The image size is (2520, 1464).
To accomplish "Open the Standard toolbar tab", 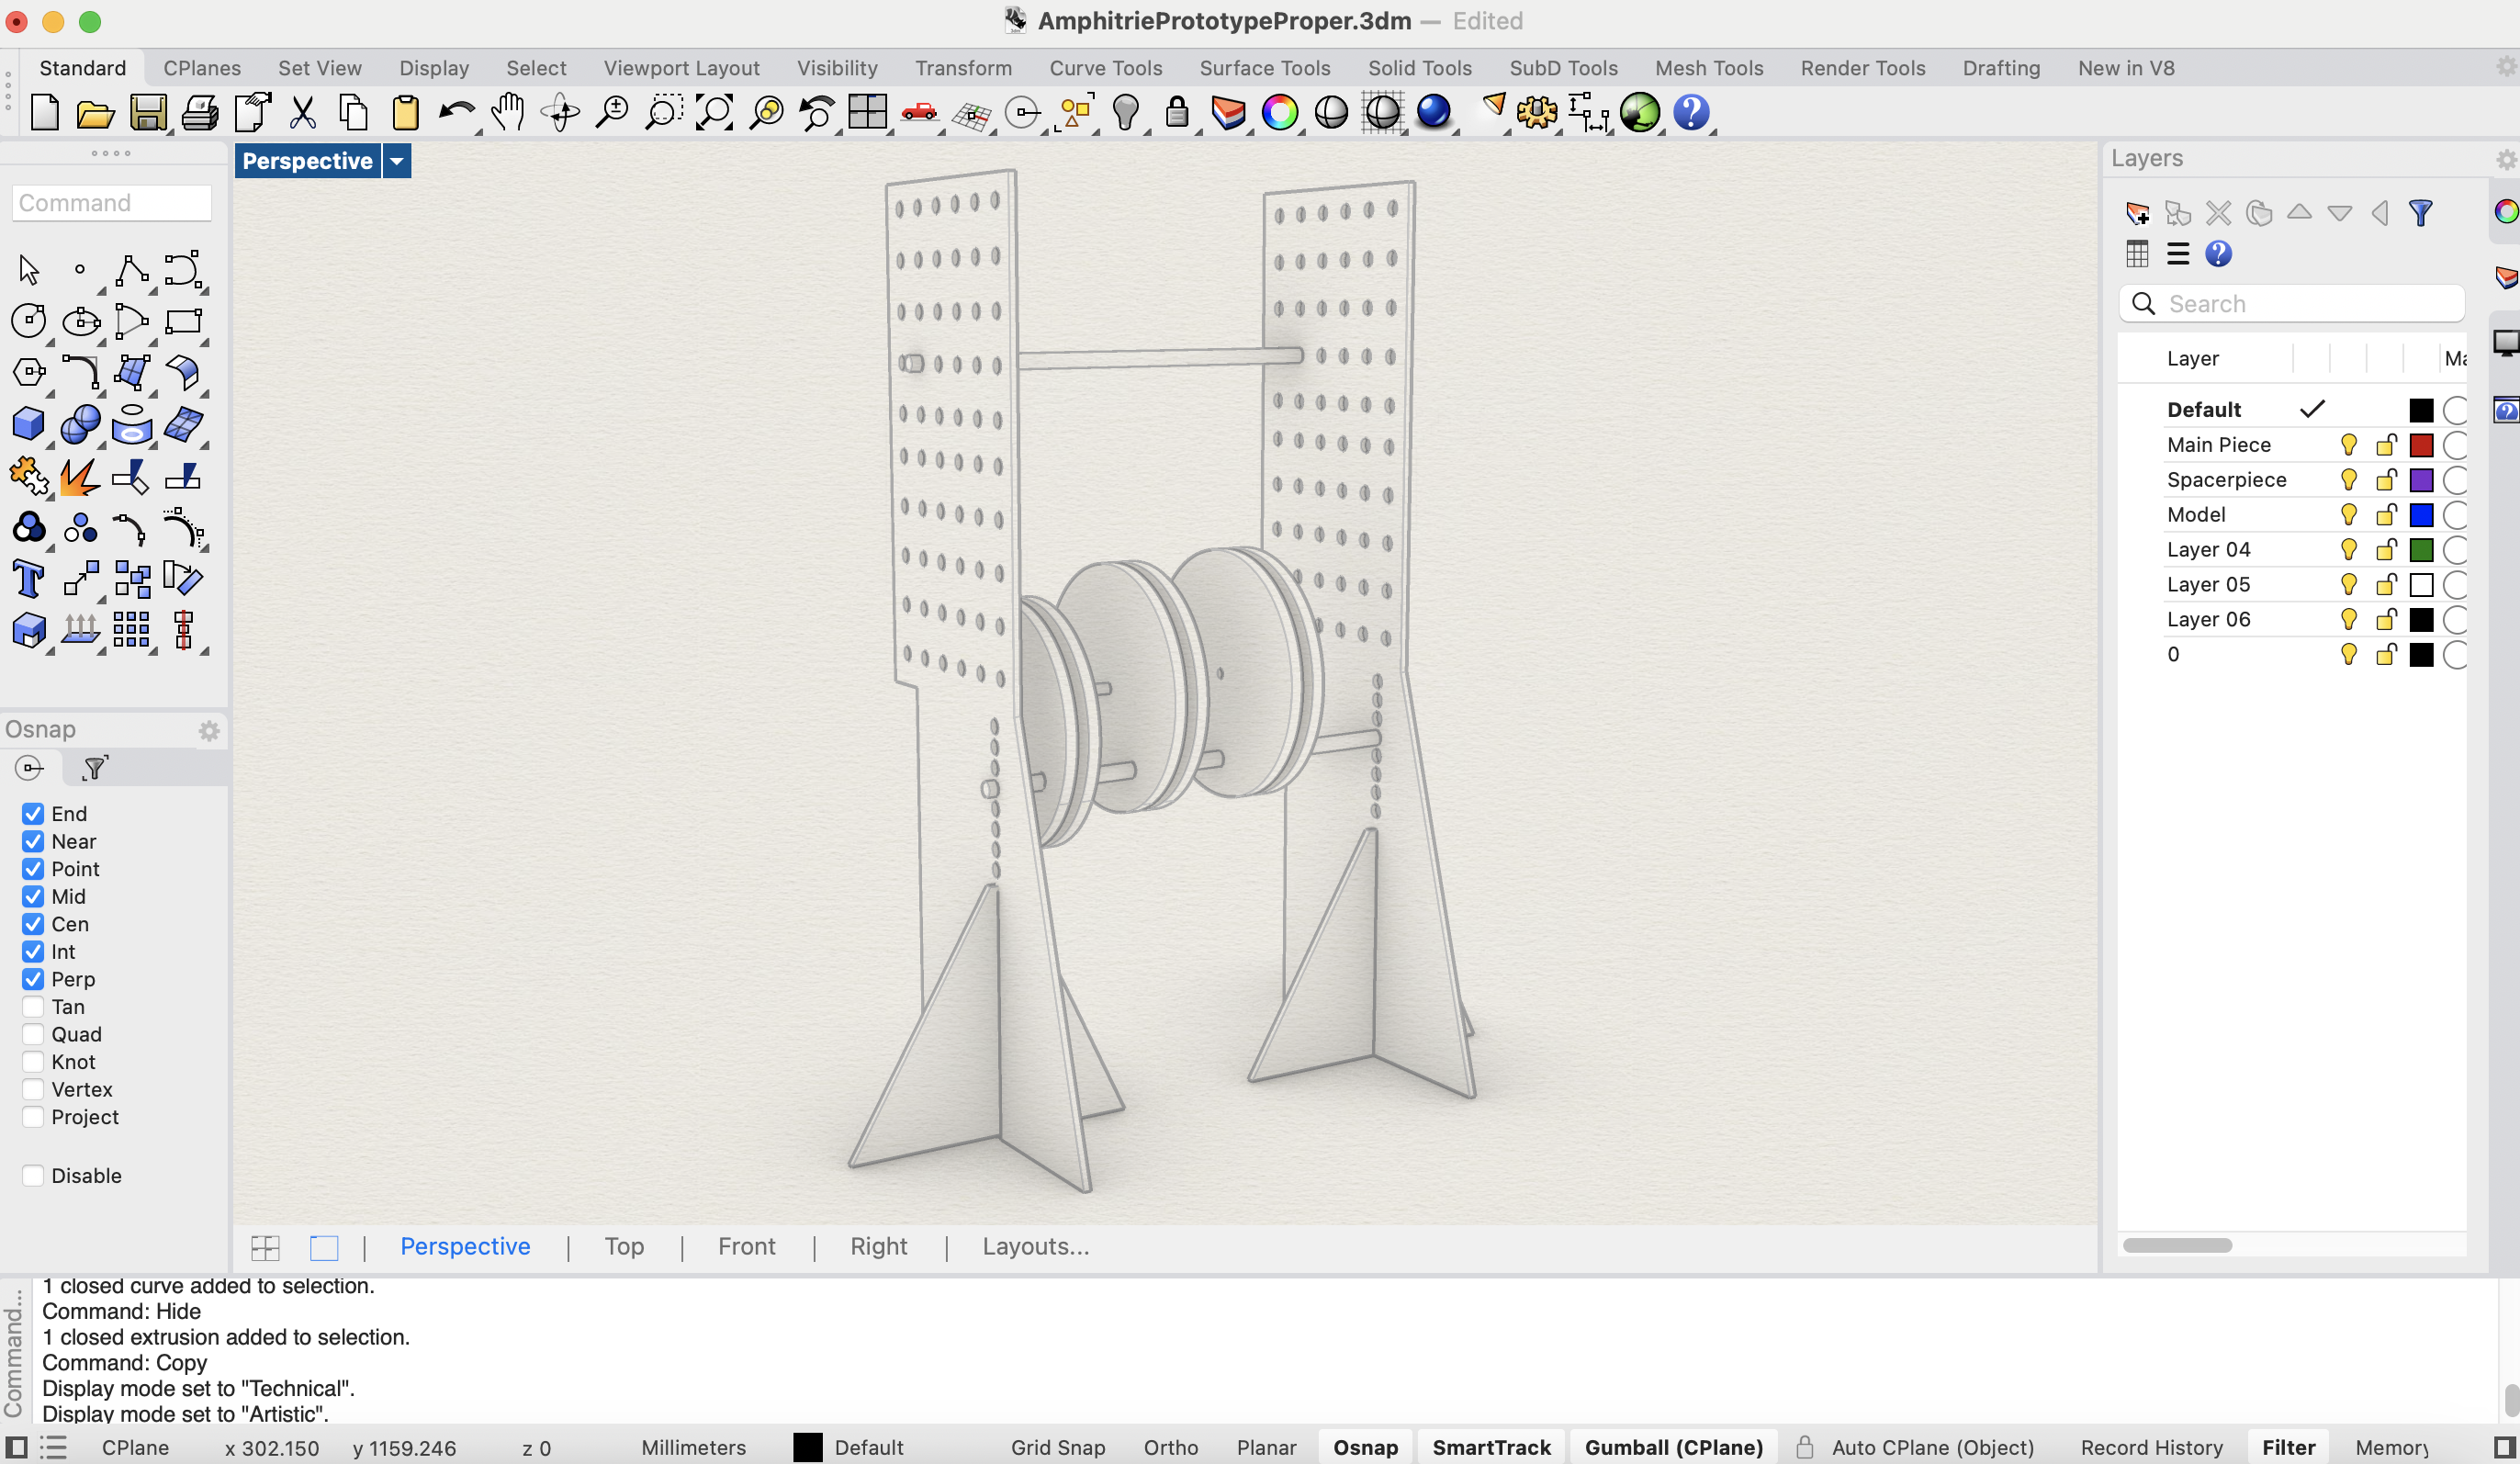I will coord(83,68).
